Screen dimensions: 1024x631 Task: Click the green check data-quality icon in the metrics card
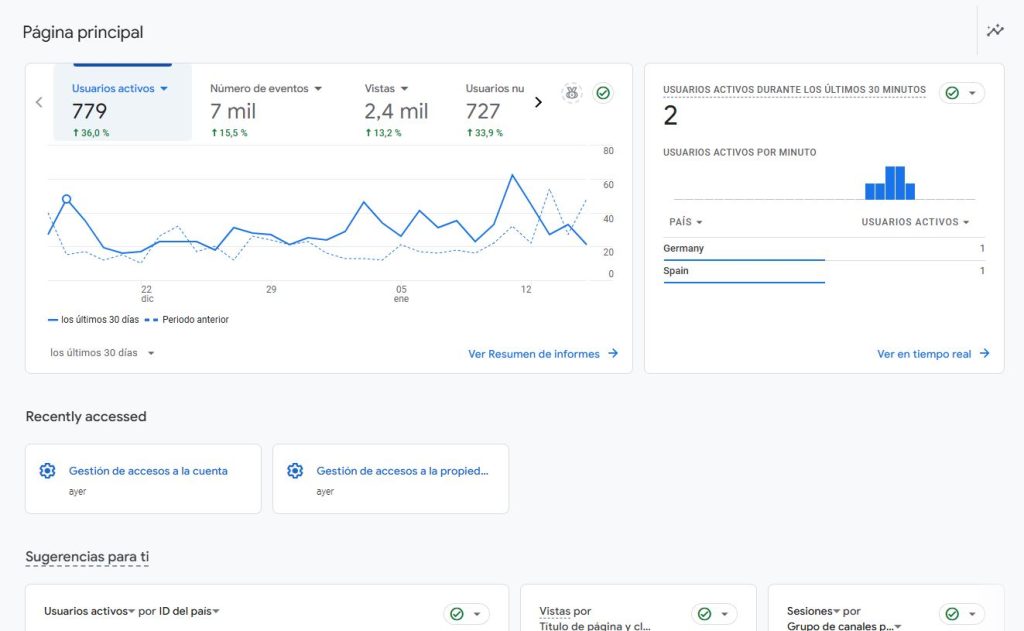(603, 93)
